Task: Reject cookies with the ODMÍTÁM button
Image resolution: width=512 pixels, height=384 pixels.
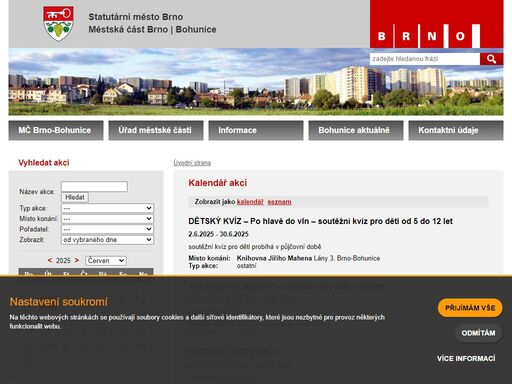Action: 478,333
